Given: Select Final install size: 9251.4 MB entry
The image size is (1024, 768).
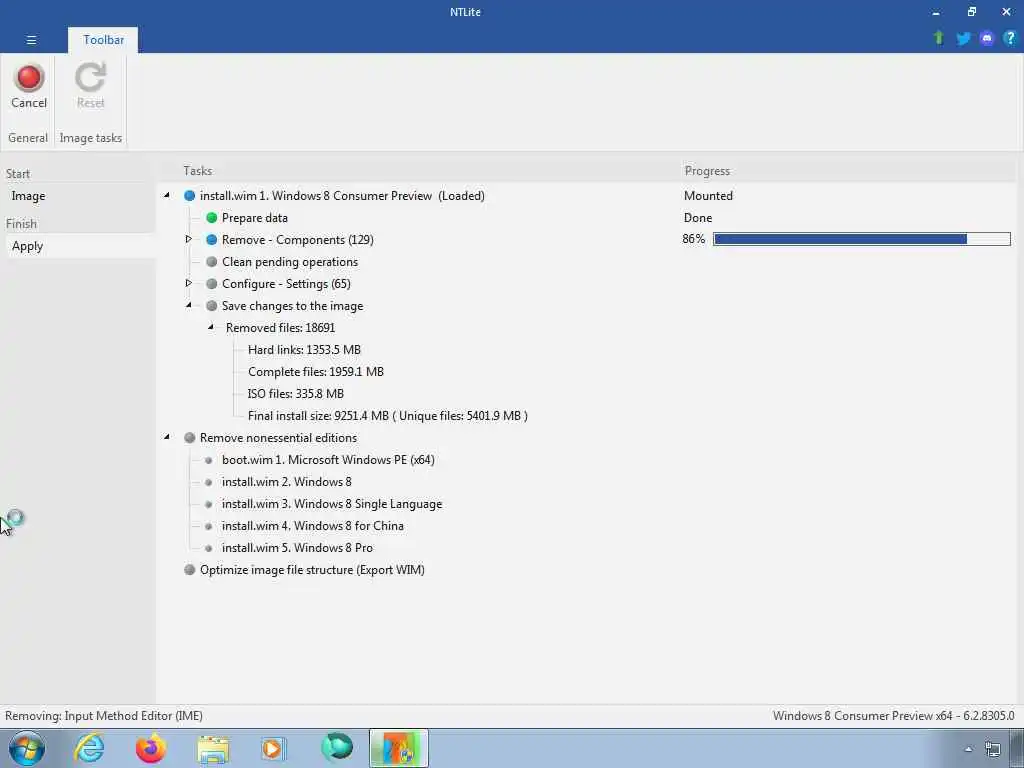Looking at the screenshot, I should (388, 415).
